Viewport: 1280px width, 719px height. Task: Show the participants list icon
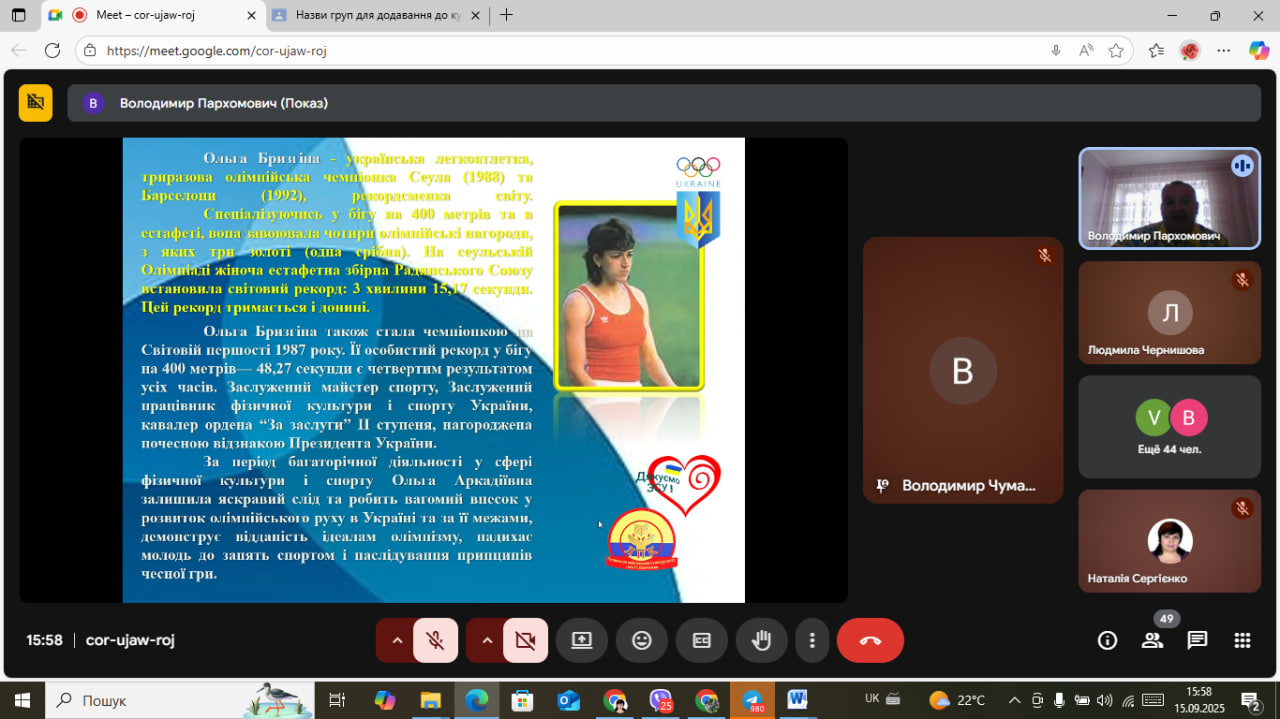[x=1152, y=641]
